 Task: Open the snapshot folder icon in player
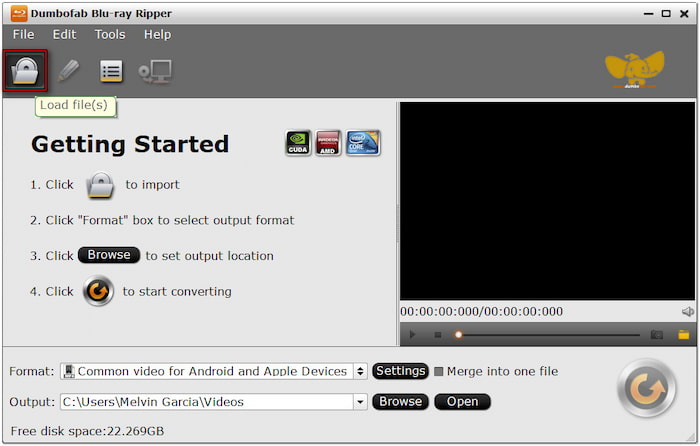(x=683, y=334)
